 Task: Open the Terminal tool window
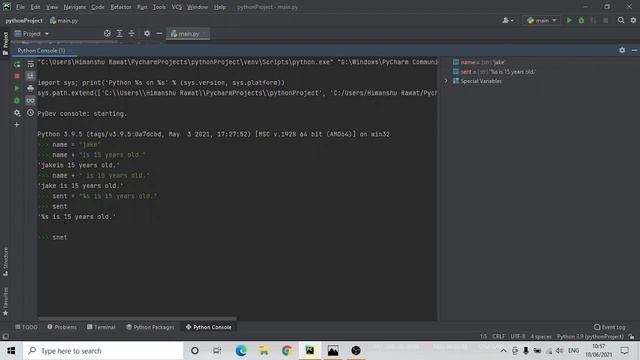click(x=101, y=327)
